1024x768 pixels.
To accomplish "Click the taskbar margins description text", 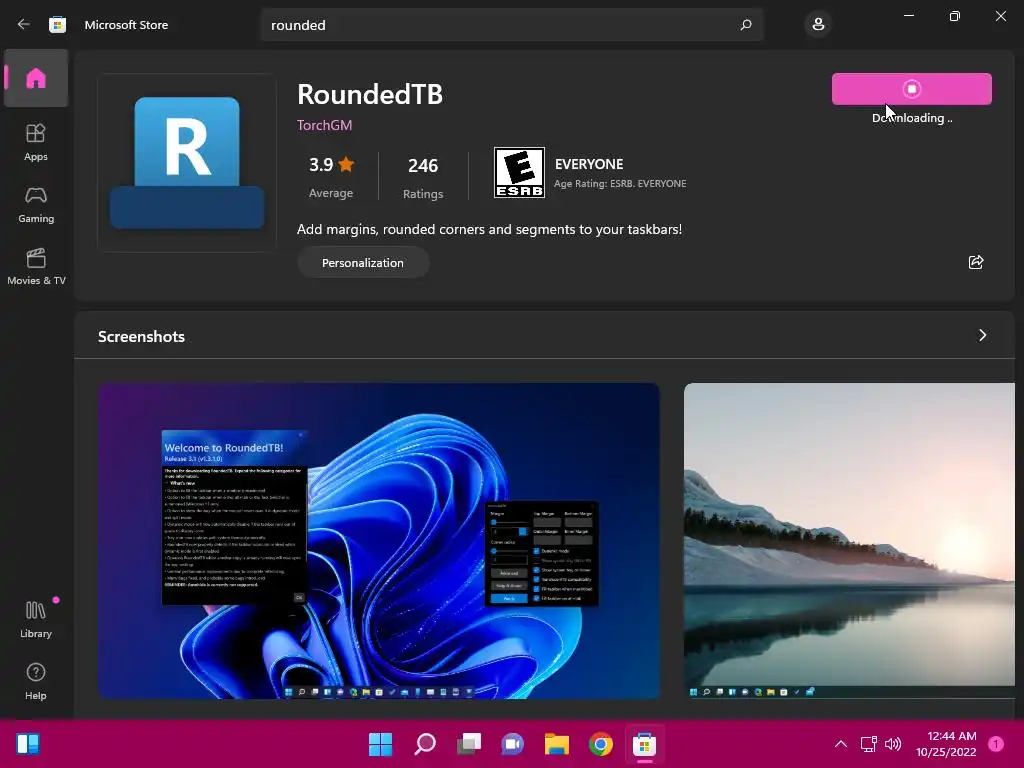I will (x=489, y=229).
